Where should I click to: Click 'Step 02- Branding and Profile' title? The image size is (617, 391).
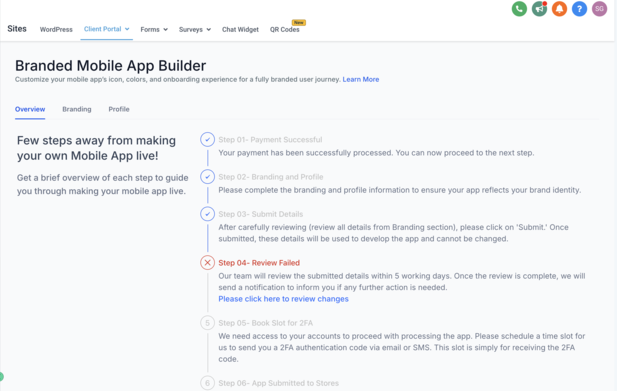tap(271, 177)
